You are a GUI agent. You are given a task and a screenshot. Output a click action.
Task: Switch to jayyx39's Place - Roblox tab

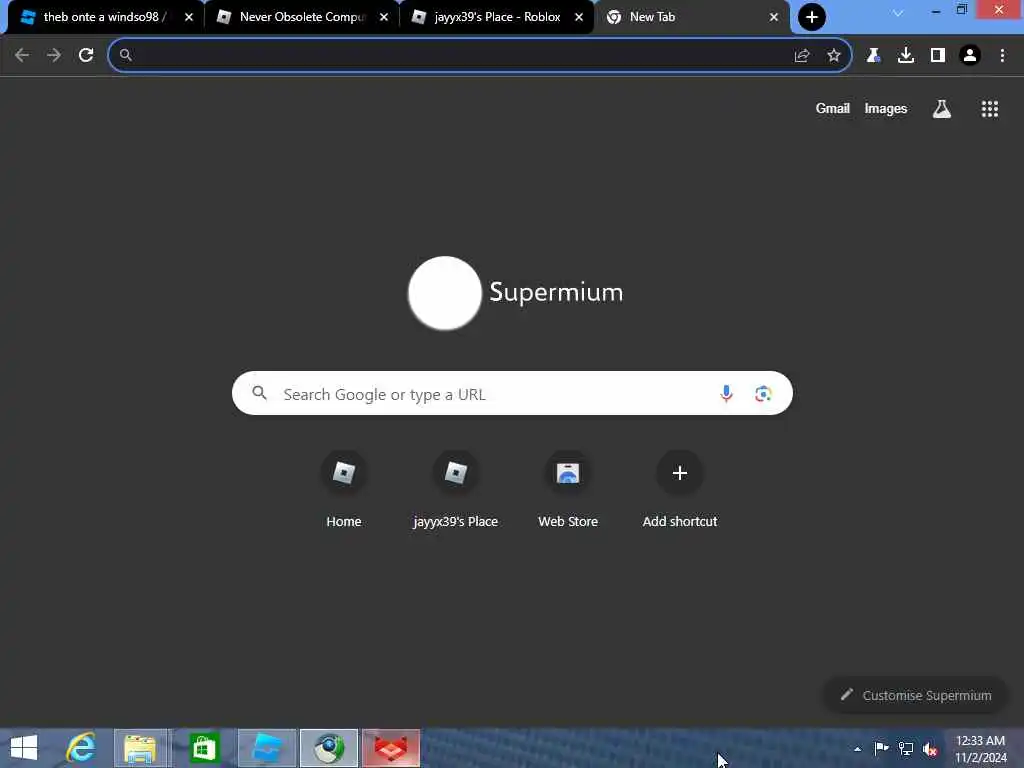pos(496,17)
